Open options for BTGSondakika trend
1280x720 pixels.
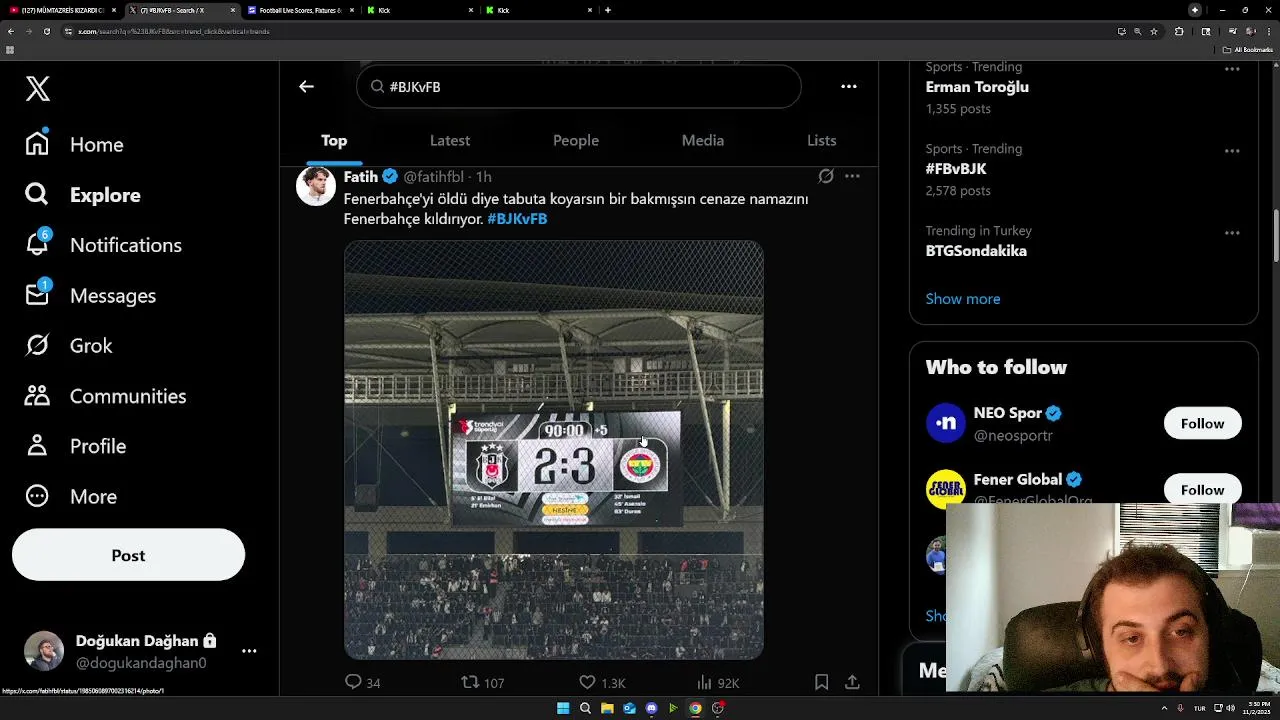point(1232,233)
